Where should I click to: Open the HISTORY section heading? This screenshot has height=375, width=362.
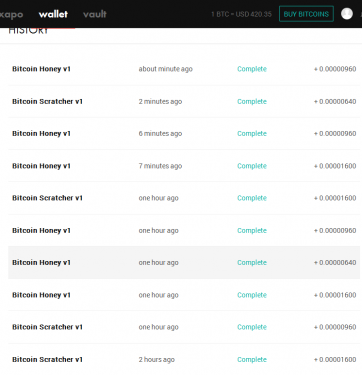click(x=28, y=31)
